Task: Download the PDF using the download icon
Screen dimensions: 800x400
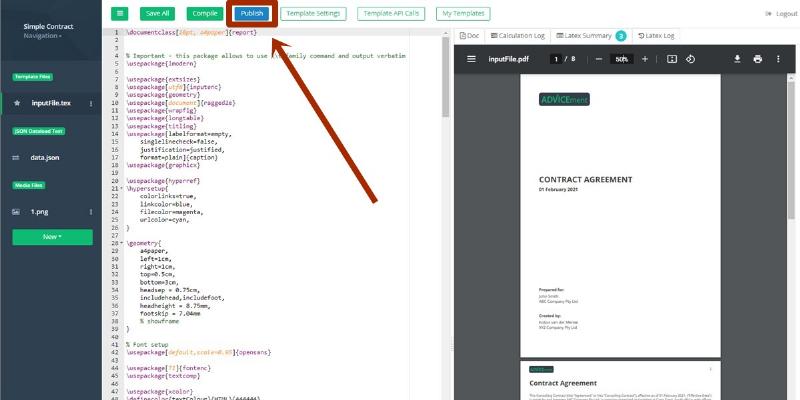Action: [737, 59]
